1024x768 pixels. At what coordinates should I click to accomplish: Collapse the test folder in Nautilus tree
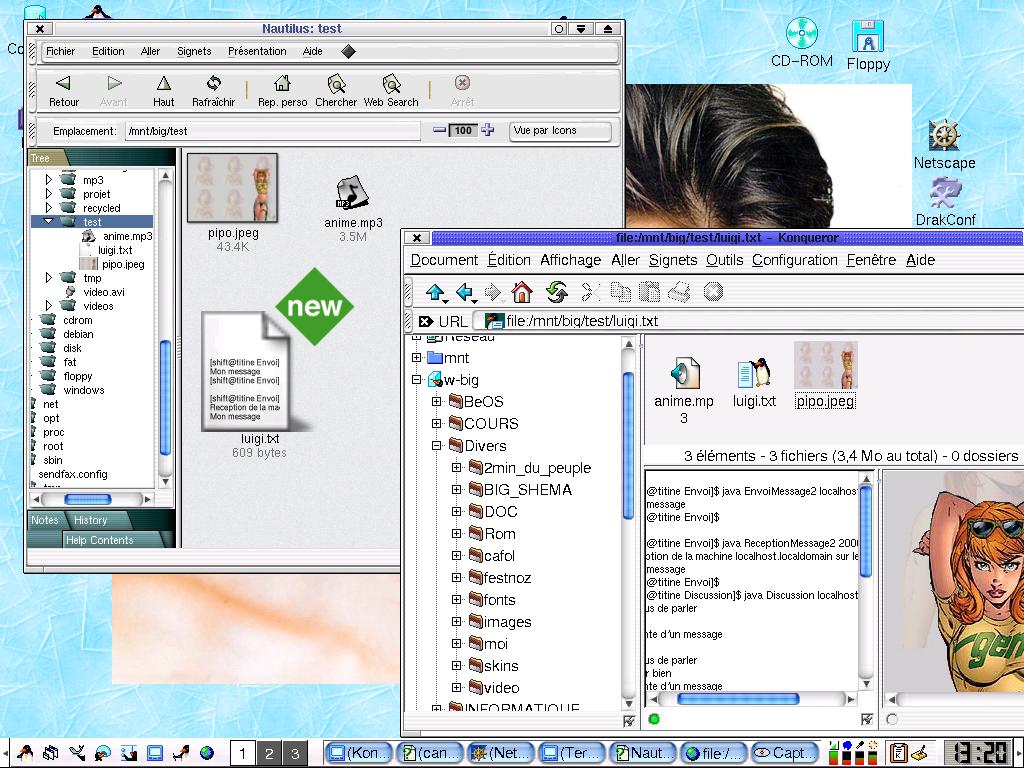pos(49,222)
